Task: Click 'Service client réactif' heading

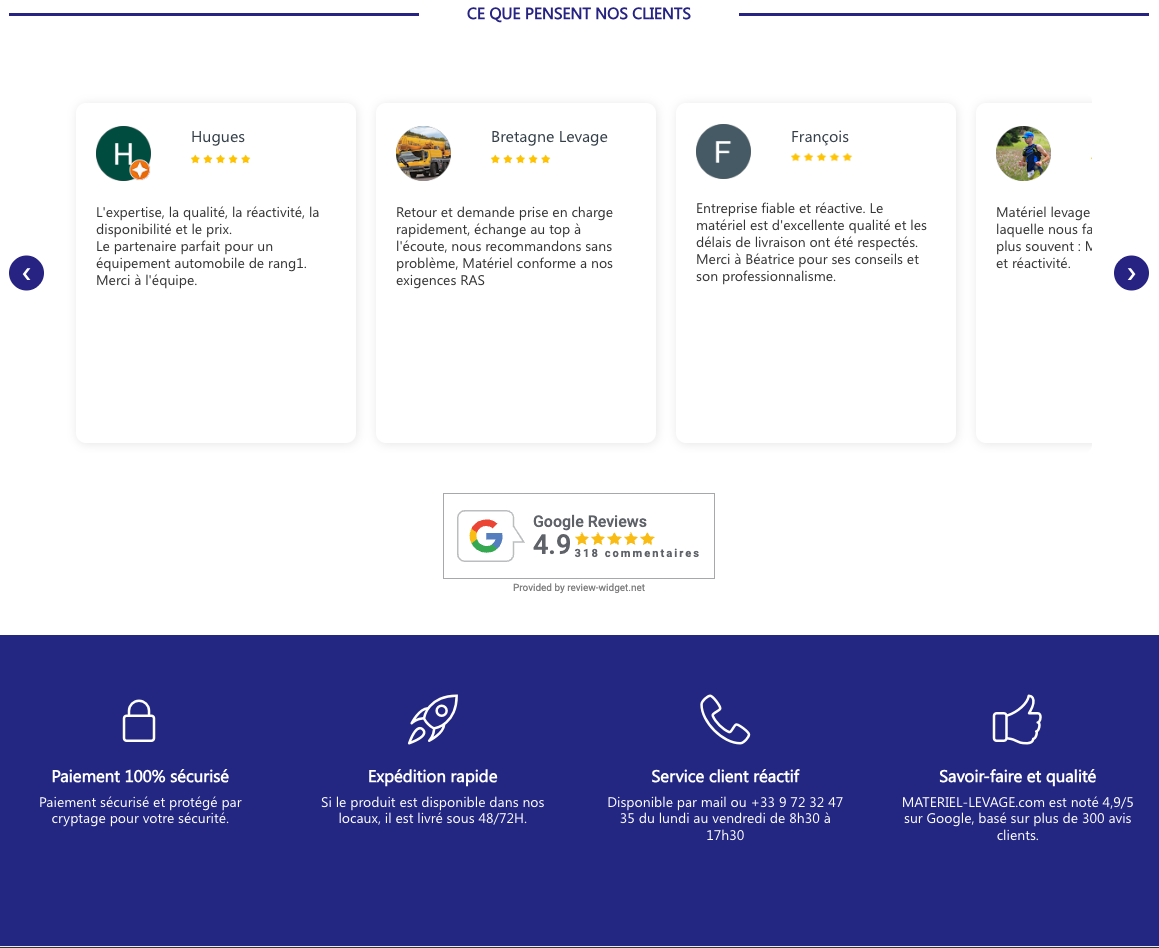Action: click(x=725, y=777)
